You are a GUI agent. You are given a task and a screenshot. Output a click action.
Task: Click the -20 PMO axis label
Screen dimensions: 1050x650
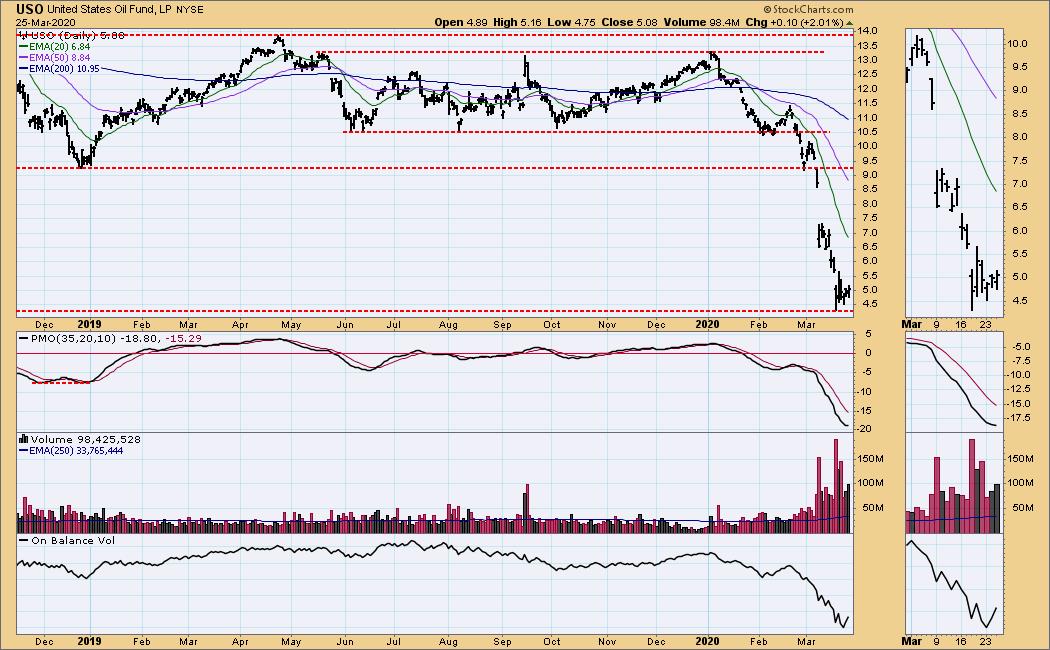(x=865, y=429)
